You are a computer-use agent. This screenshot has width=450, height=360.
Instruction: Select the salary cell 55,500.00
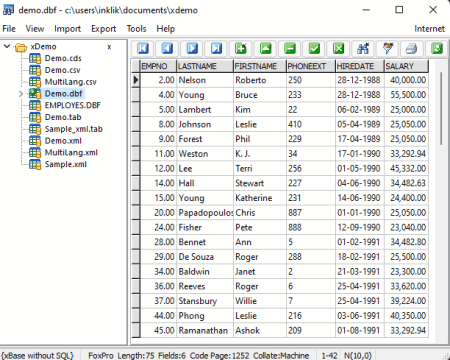[406, 95]
